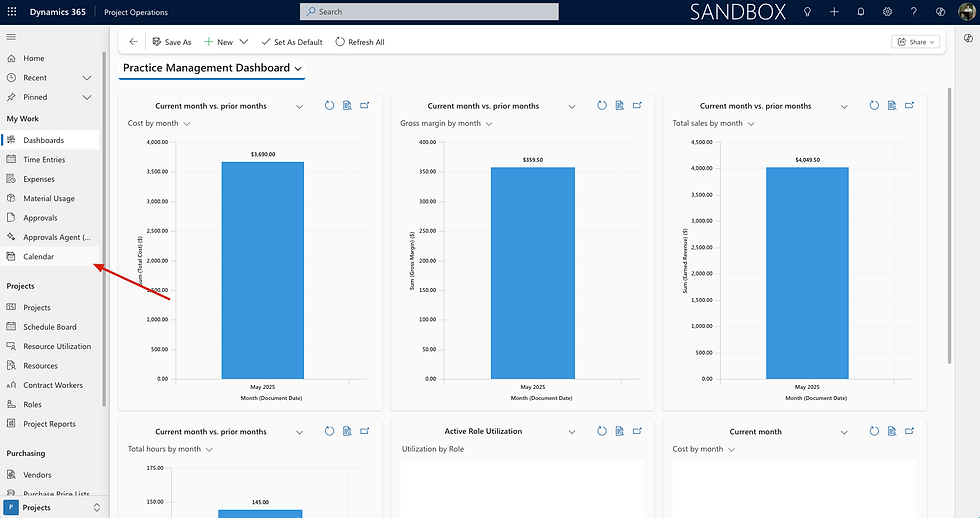980x518 pixels.
Task: Click Set As Default button
Action: point(292,42)
